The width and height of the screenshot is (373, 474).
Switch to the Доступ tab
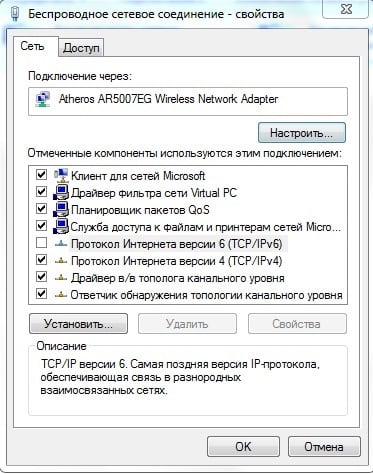[81, 48]
